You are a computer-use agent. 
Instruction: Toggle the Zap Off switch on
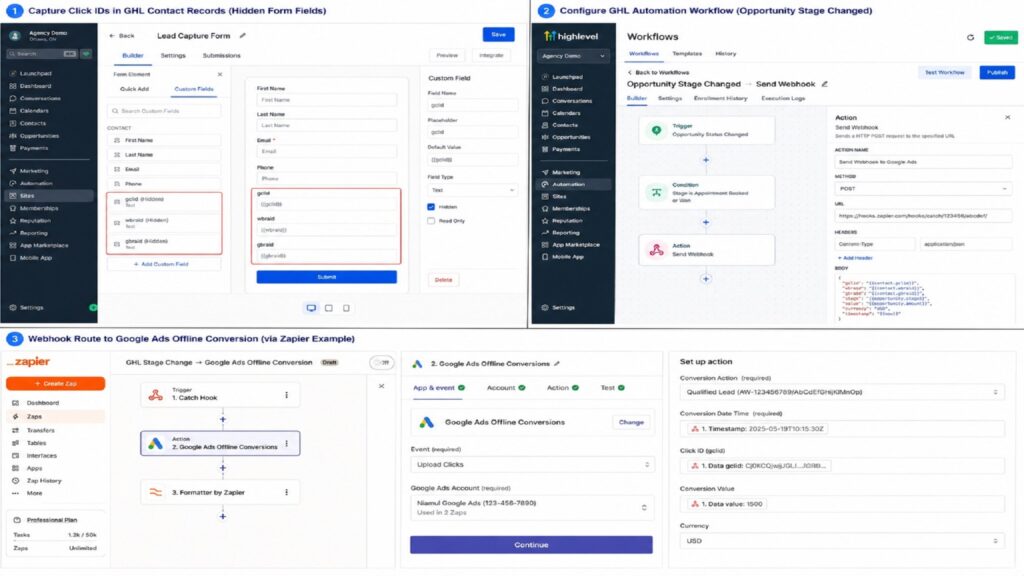pyautogui.click(x=382, y=362)
